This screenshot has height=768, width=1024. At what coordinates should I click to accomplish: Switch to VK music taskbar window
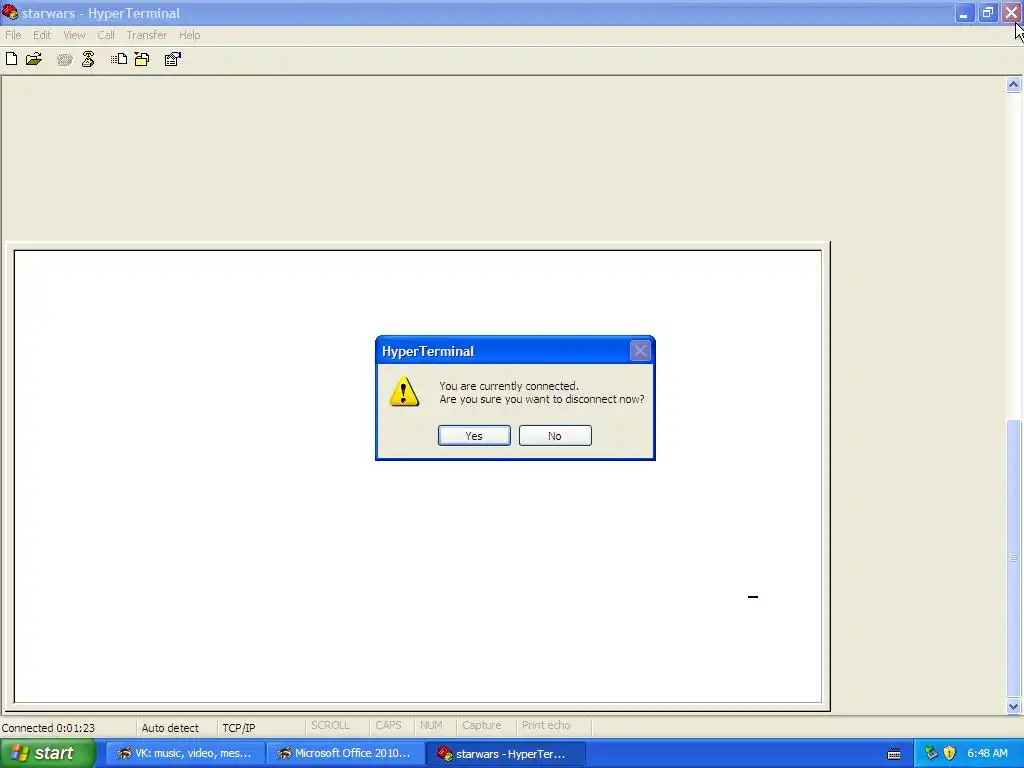(x=185, y=754)
